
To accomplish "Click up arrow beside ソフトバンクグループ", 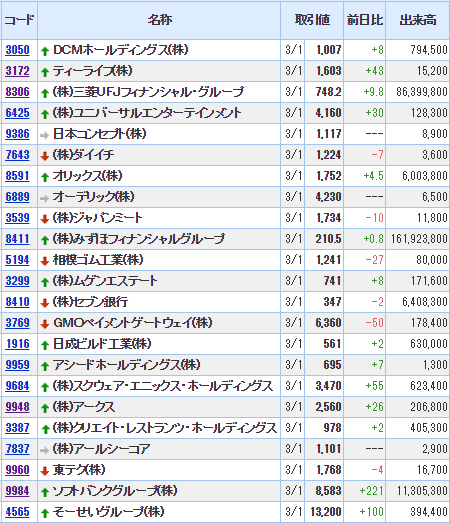I will pyautogui.click(x=45, y=493).
